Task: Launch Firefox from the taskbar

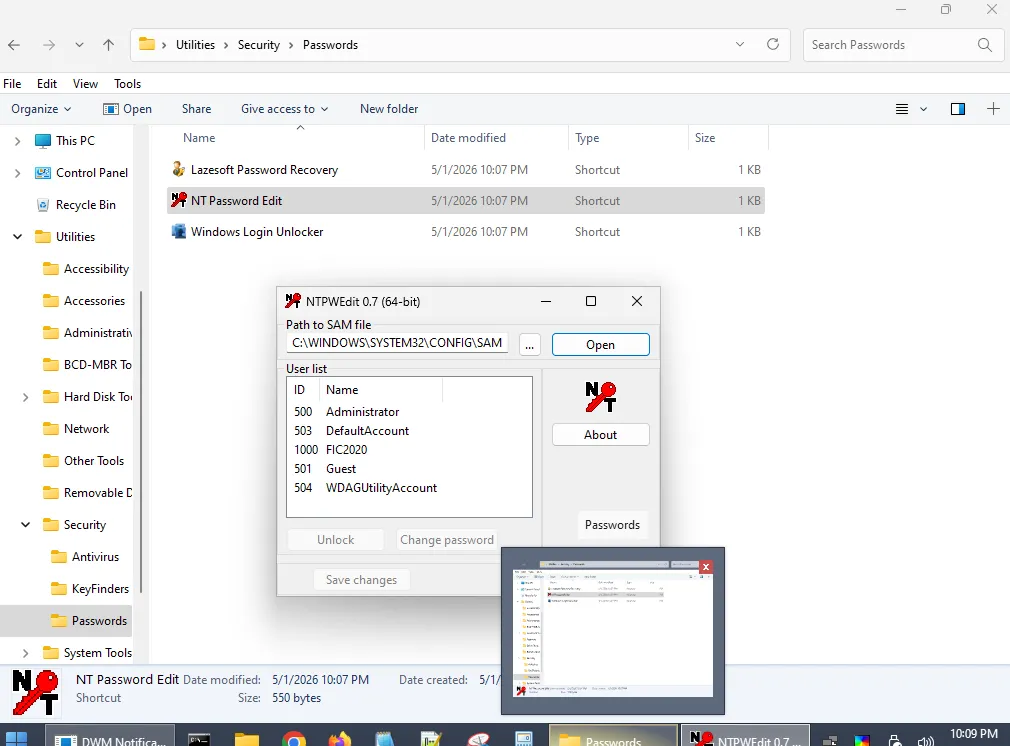Action: pos(339,739)
